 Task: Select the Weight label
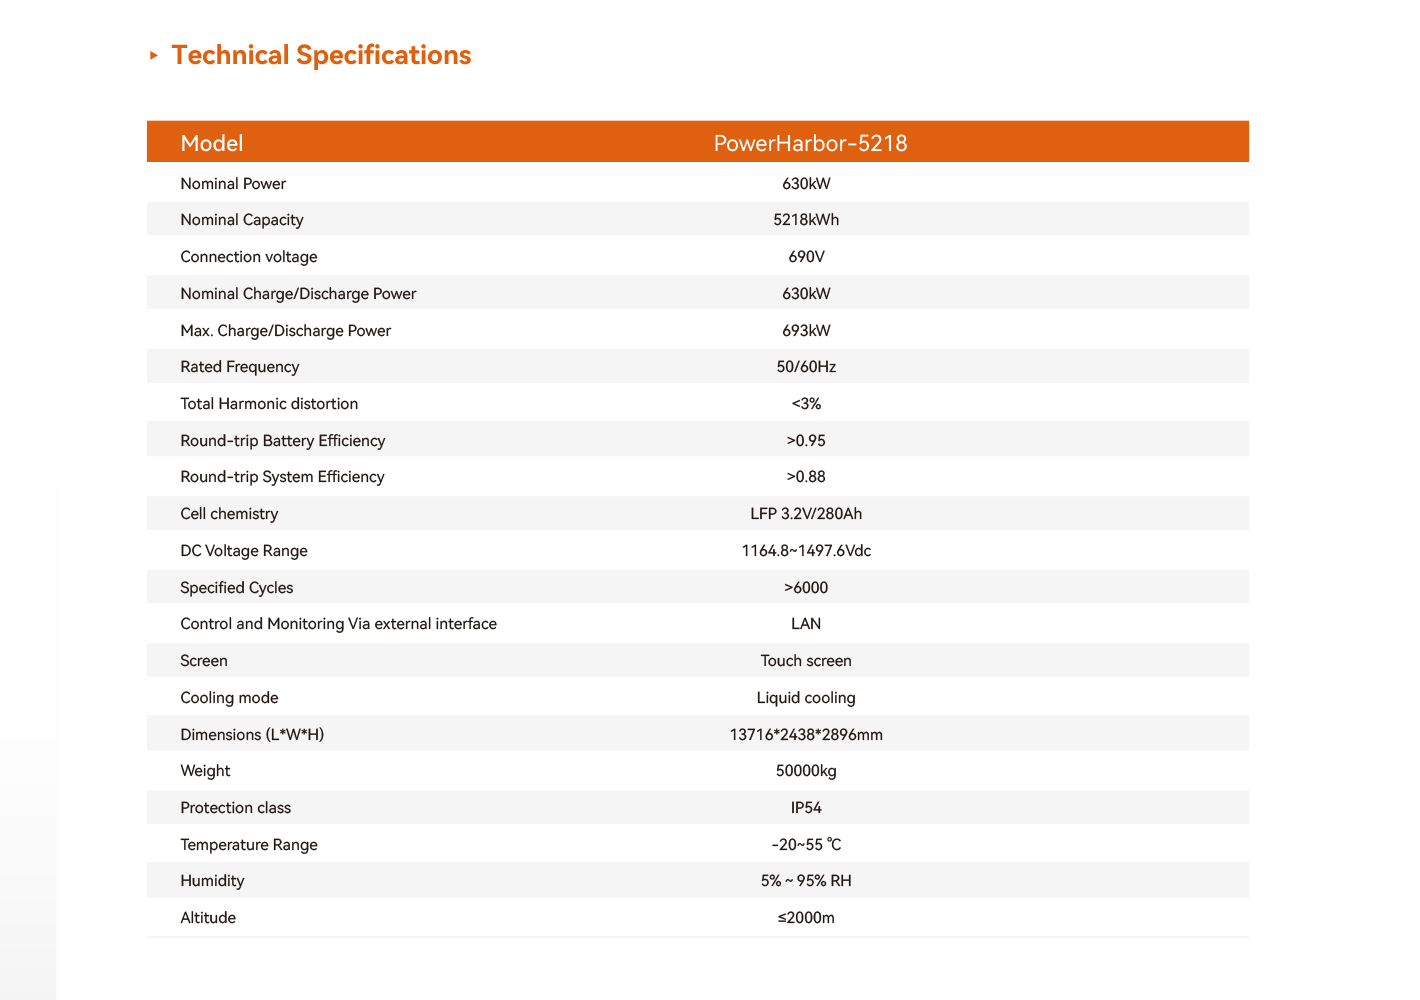pos(205,771)
